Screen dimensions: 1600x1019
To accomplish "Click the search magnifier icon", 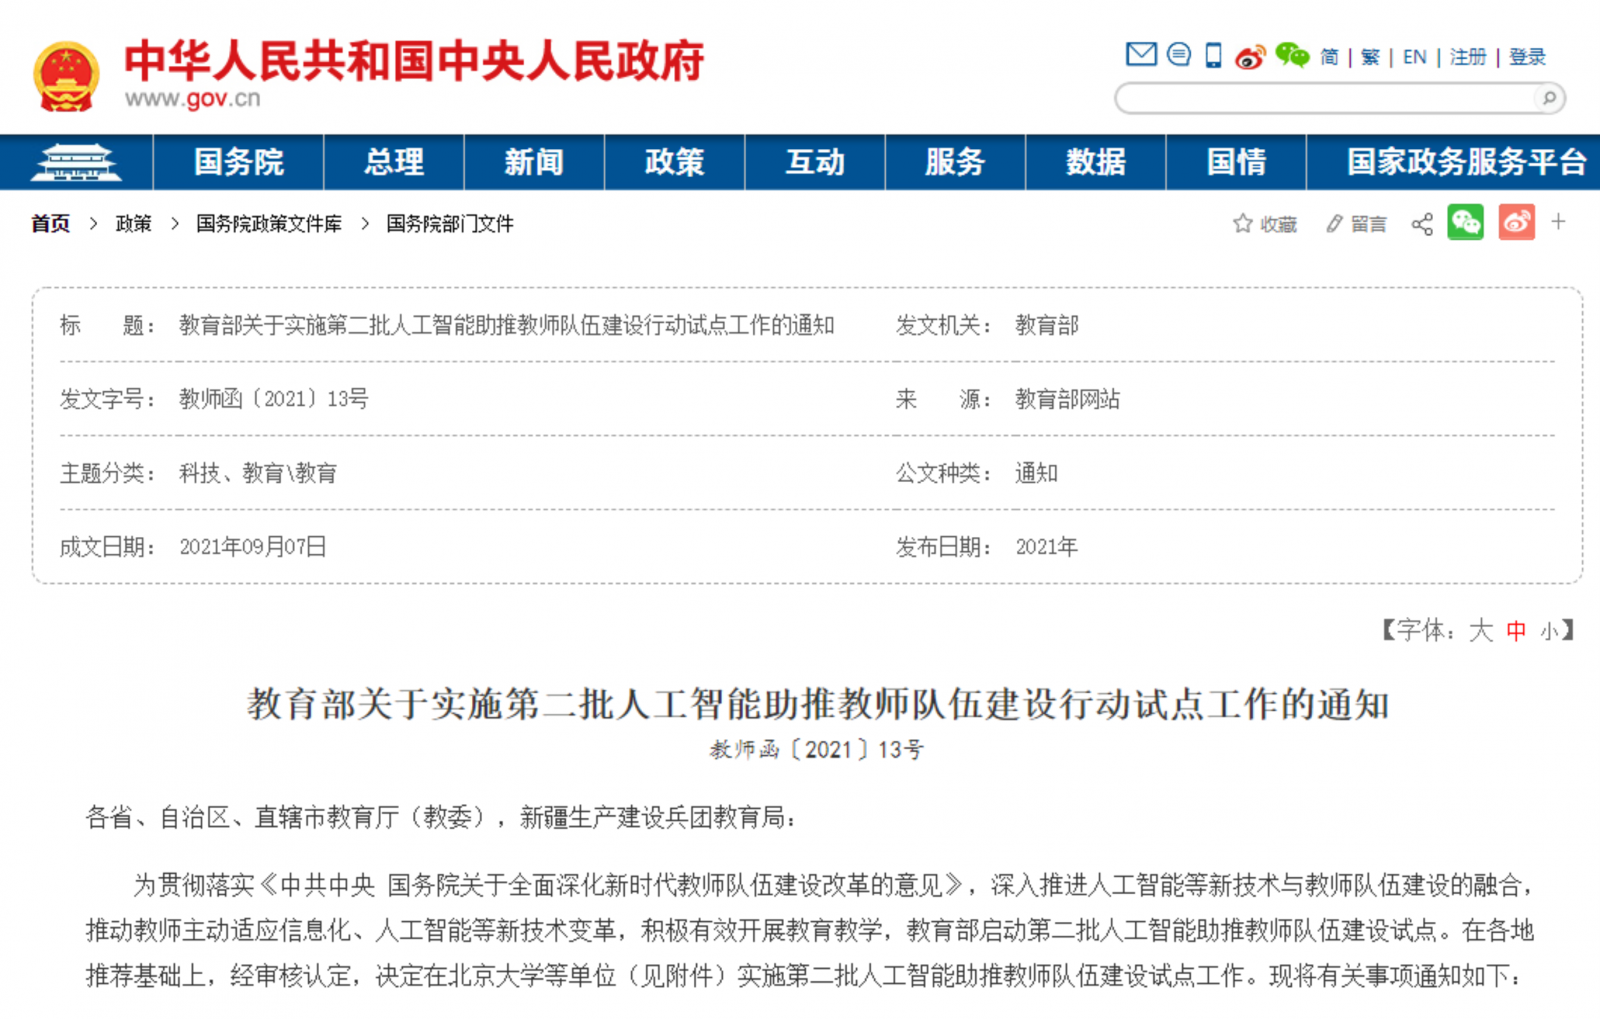I will (1549, 98).
